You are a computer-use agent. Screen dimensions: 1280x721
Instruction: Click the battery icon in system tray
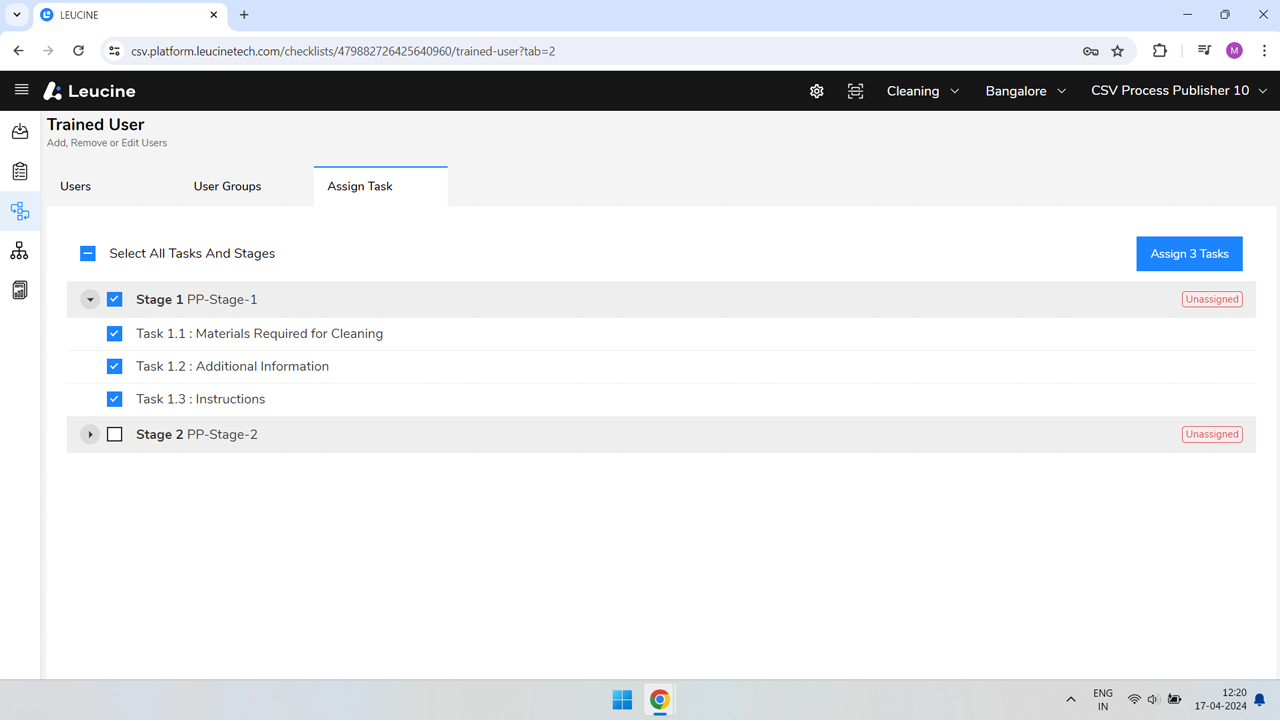(1175, 700)
